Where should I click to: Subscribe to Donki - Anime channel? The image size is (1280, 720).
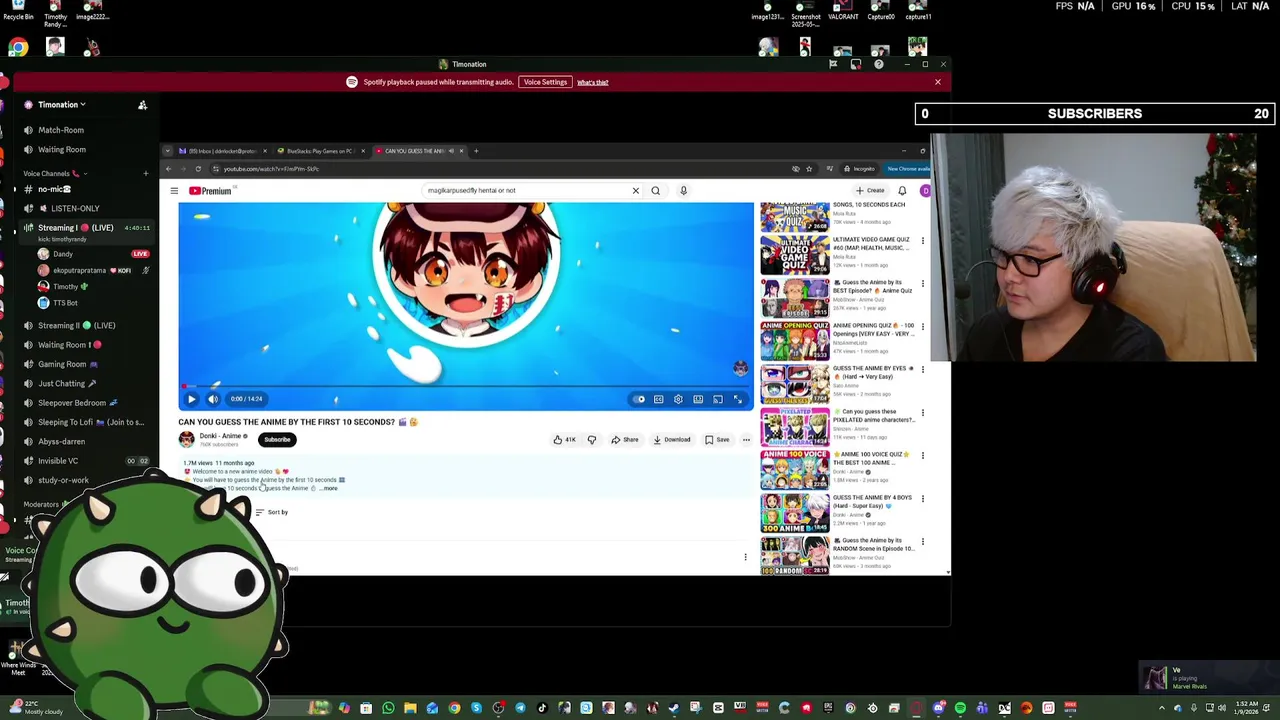277,439
